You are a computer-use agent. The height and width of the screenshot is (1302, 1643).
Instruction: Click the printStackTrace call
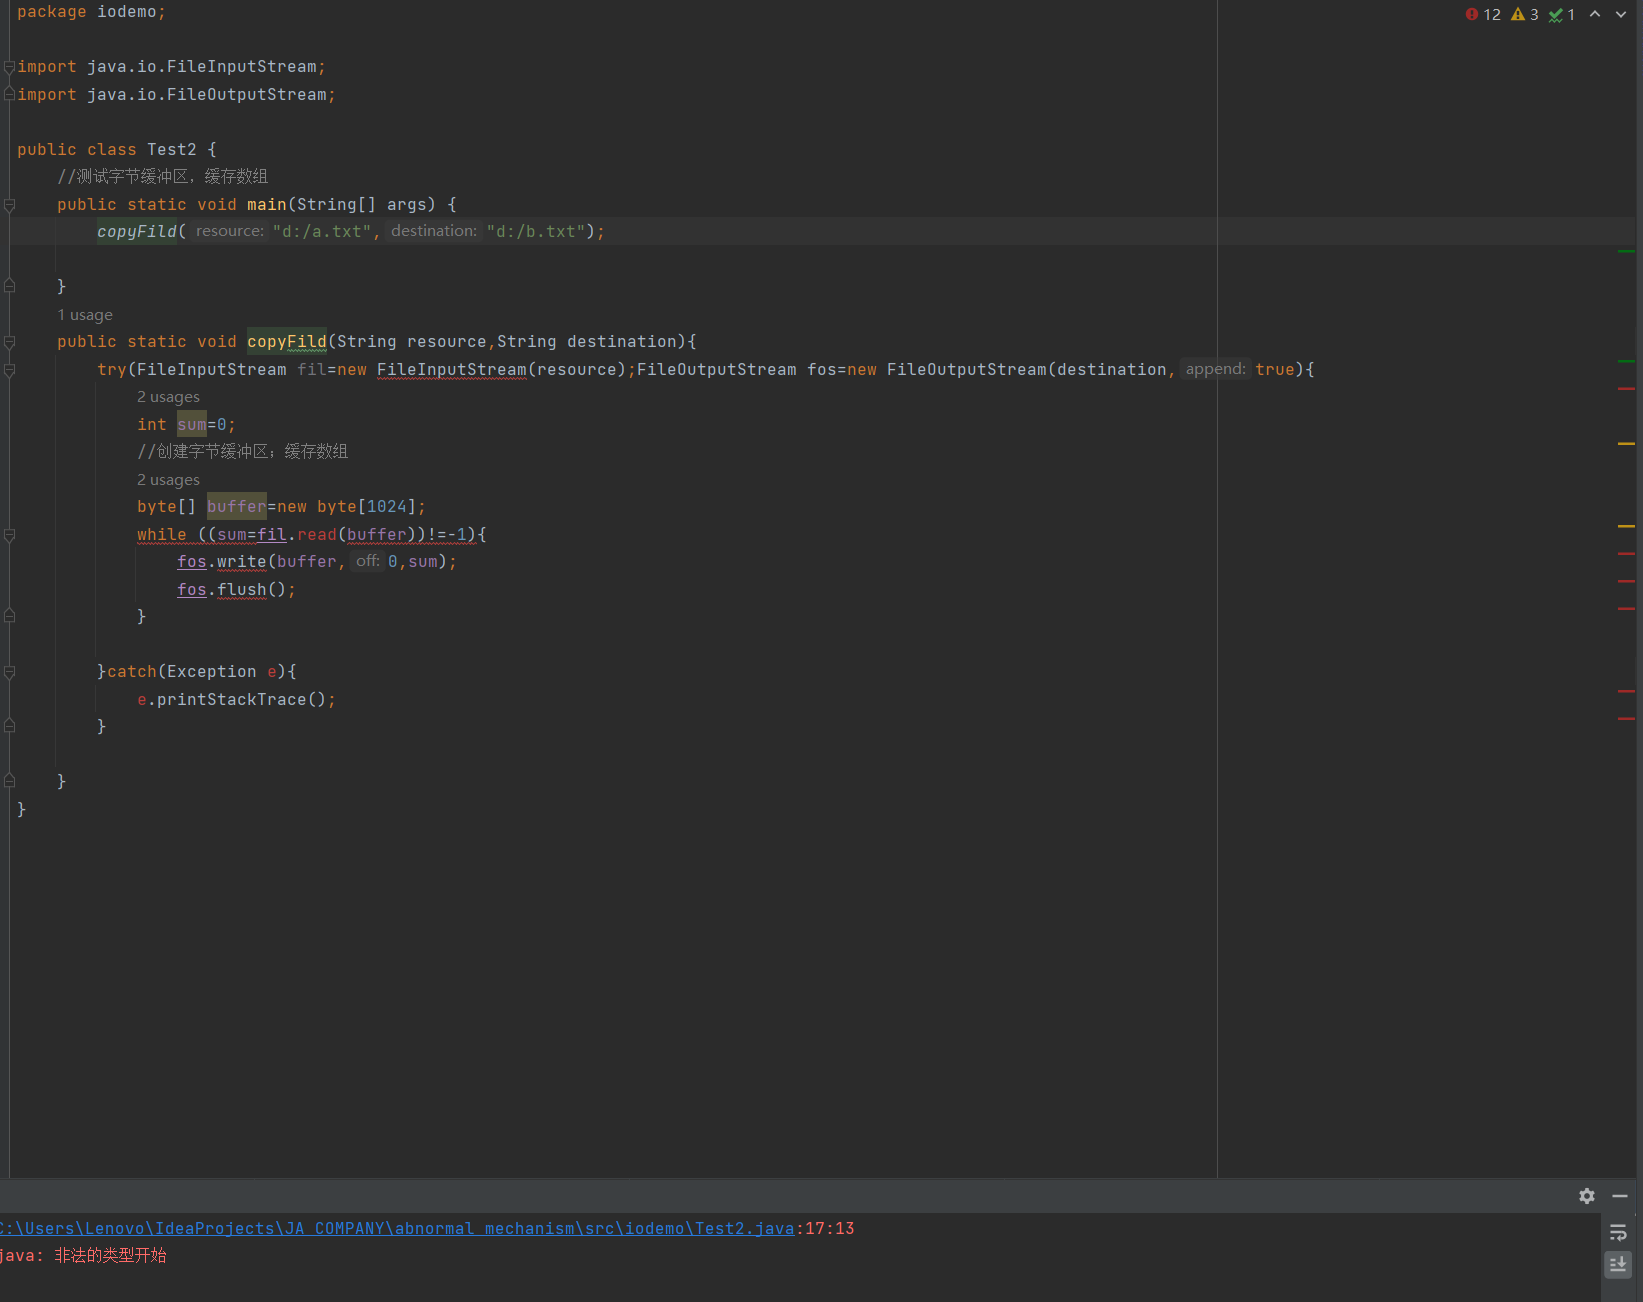tap(232, 700)
